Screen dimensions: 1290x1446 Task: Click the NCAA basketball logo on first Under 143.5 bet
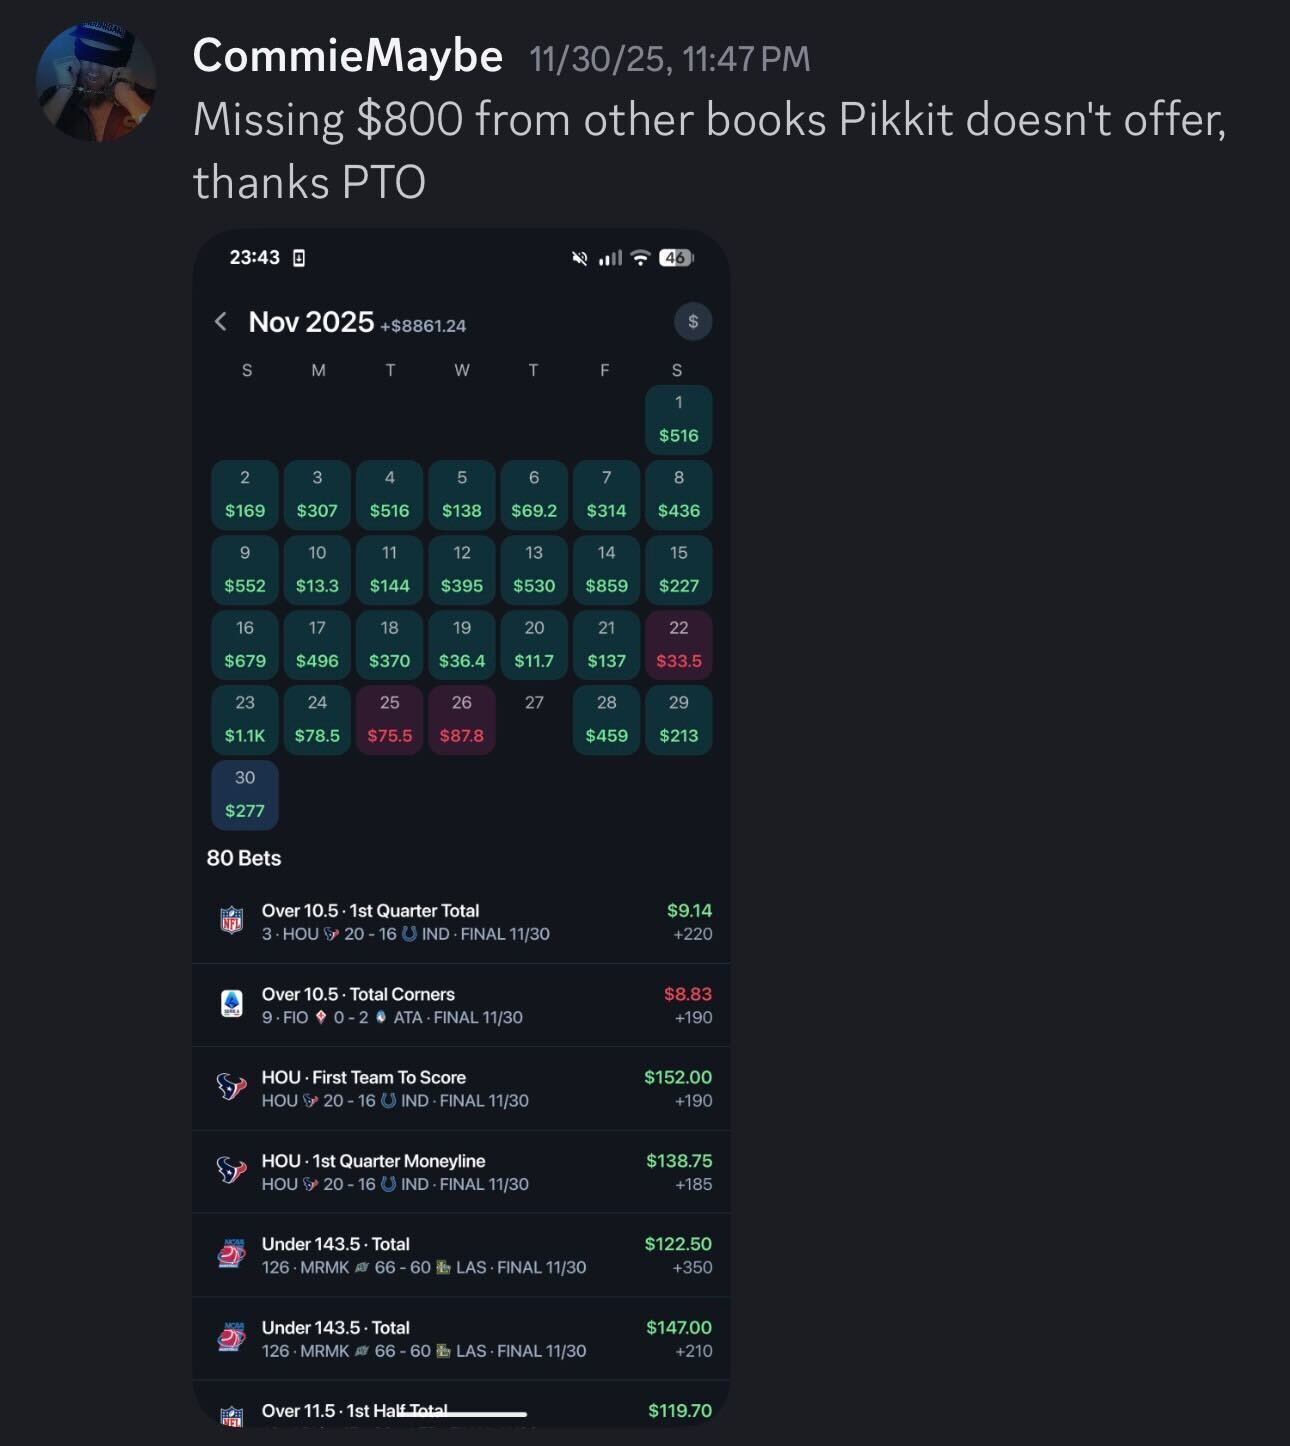click(x=232, y=1254)
